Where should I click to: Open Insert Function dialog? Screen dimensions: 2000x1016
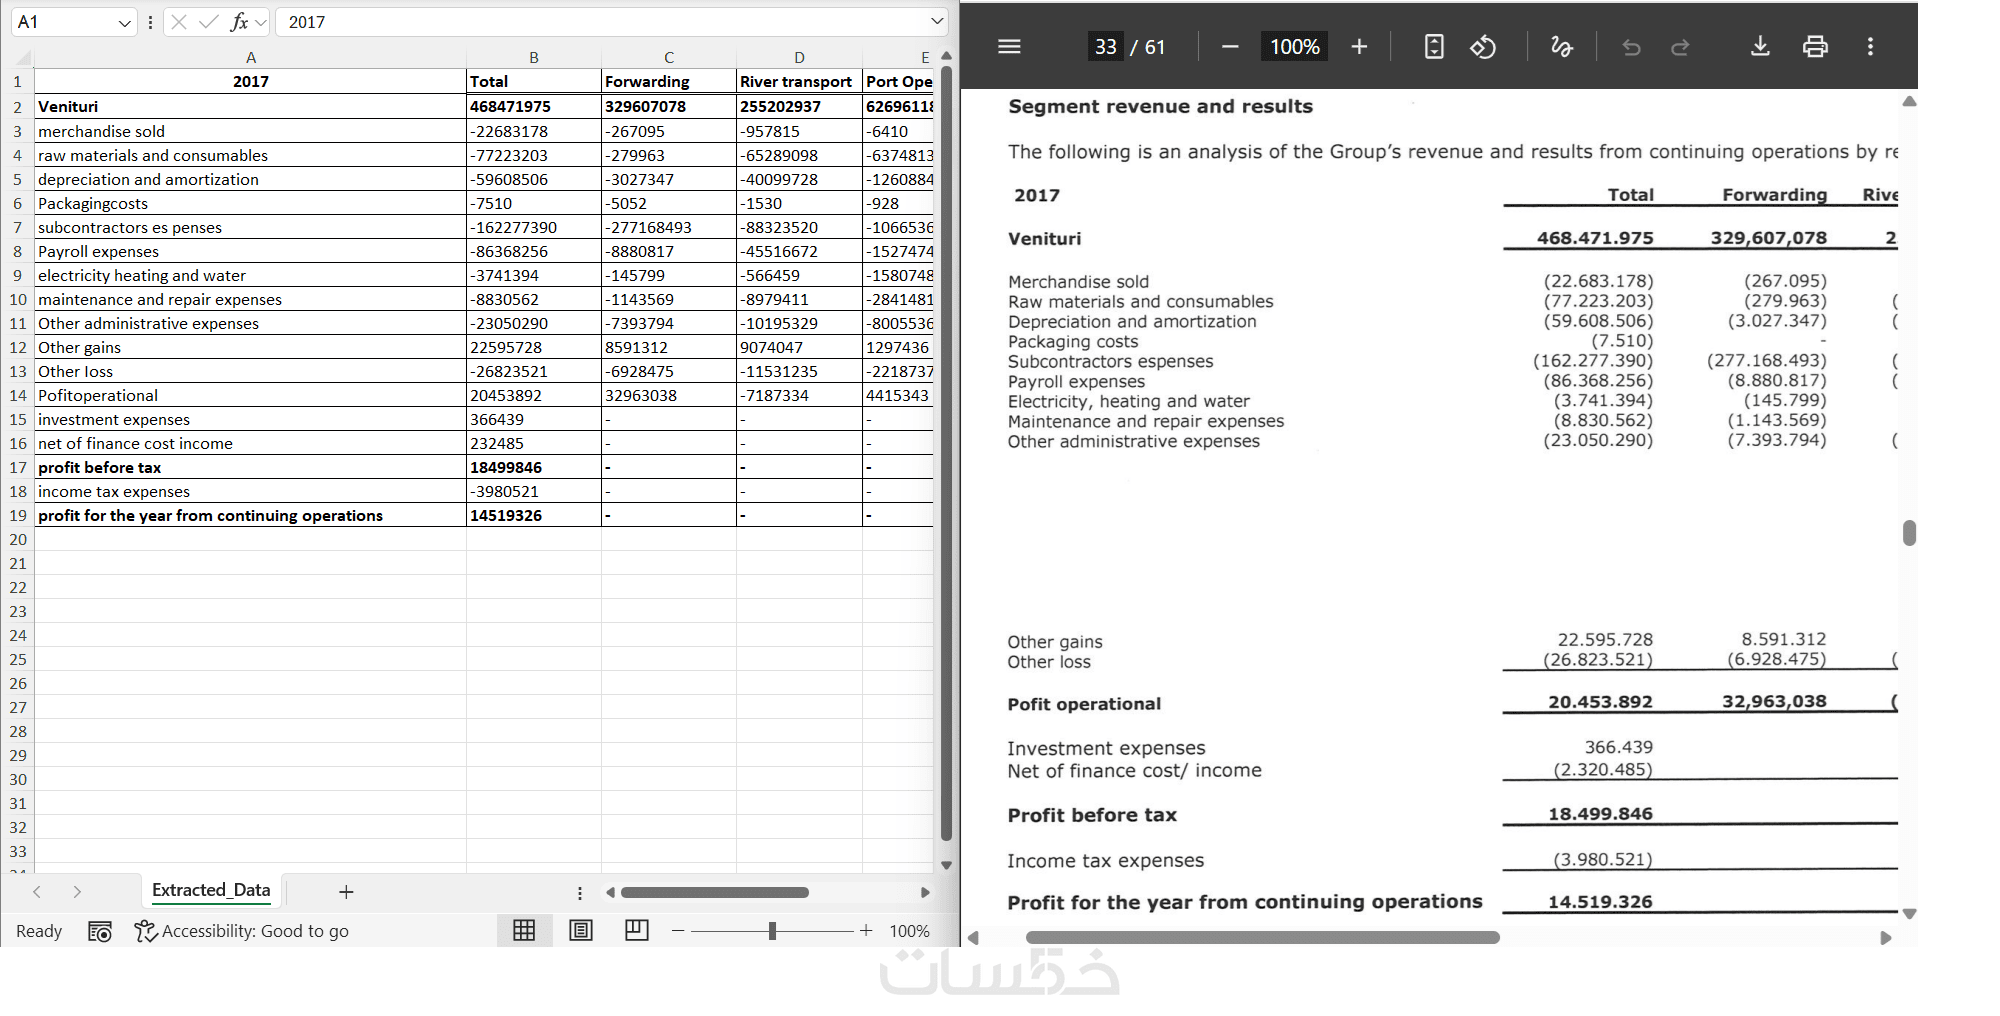click(x=239, y=22)
